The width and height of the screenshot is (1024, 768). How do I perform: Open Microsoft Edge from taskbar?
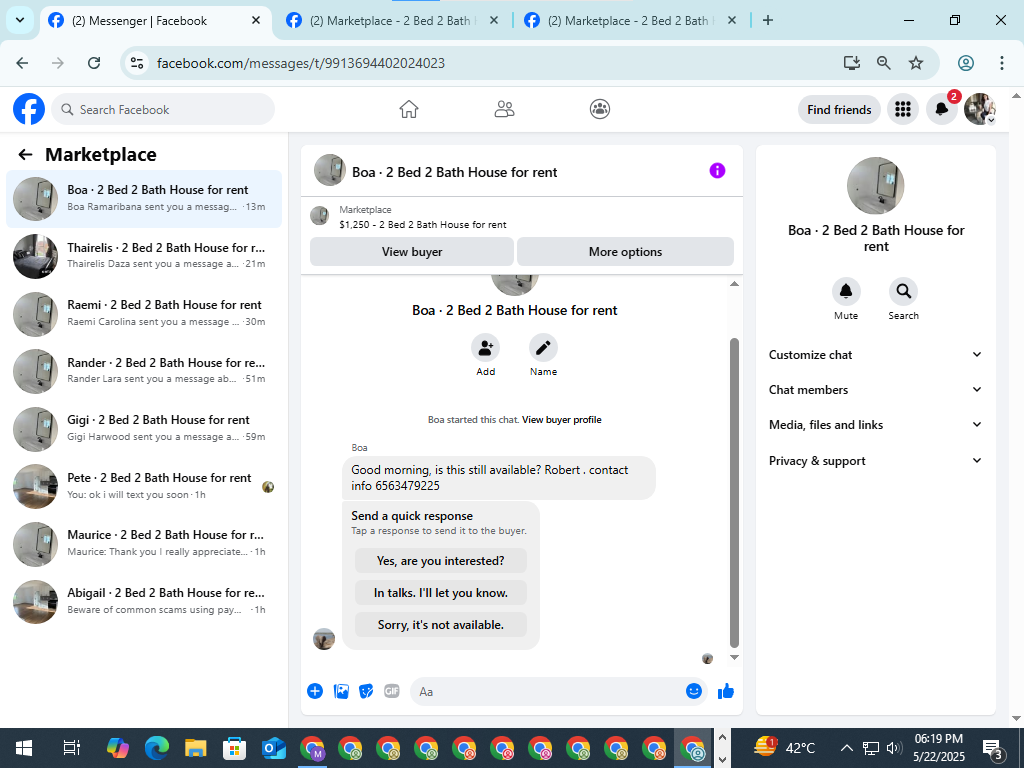pyautogui.click(x=157, y=748)
